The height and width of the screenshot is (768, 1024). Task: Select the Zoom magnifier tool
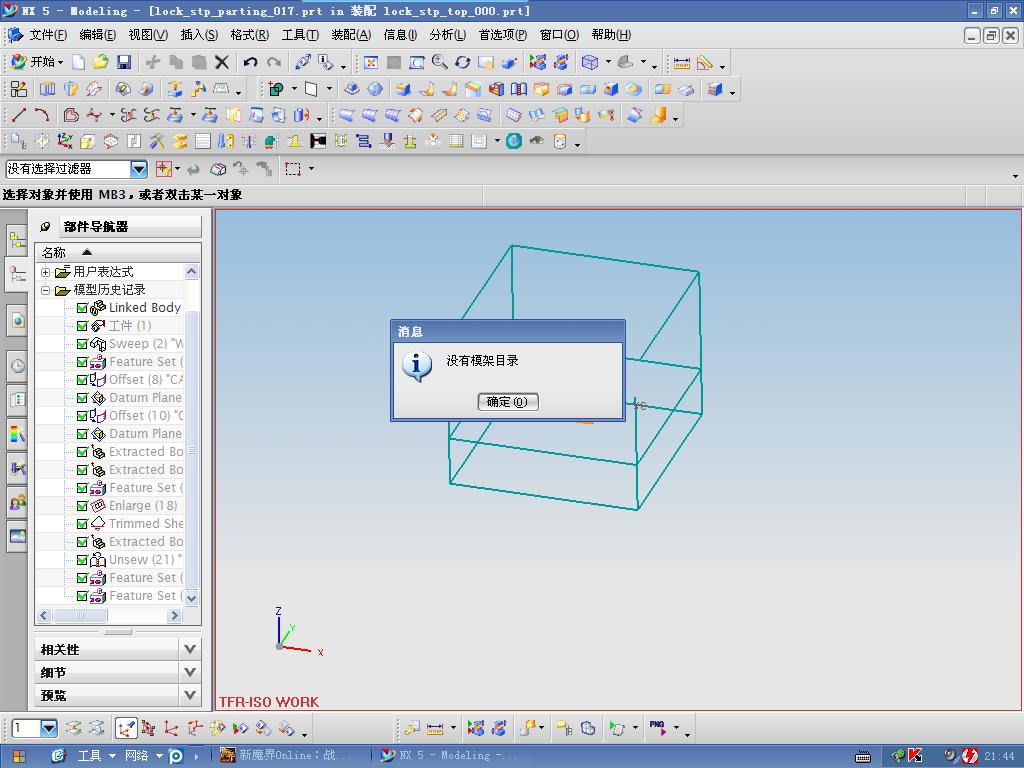click(440, 62)
